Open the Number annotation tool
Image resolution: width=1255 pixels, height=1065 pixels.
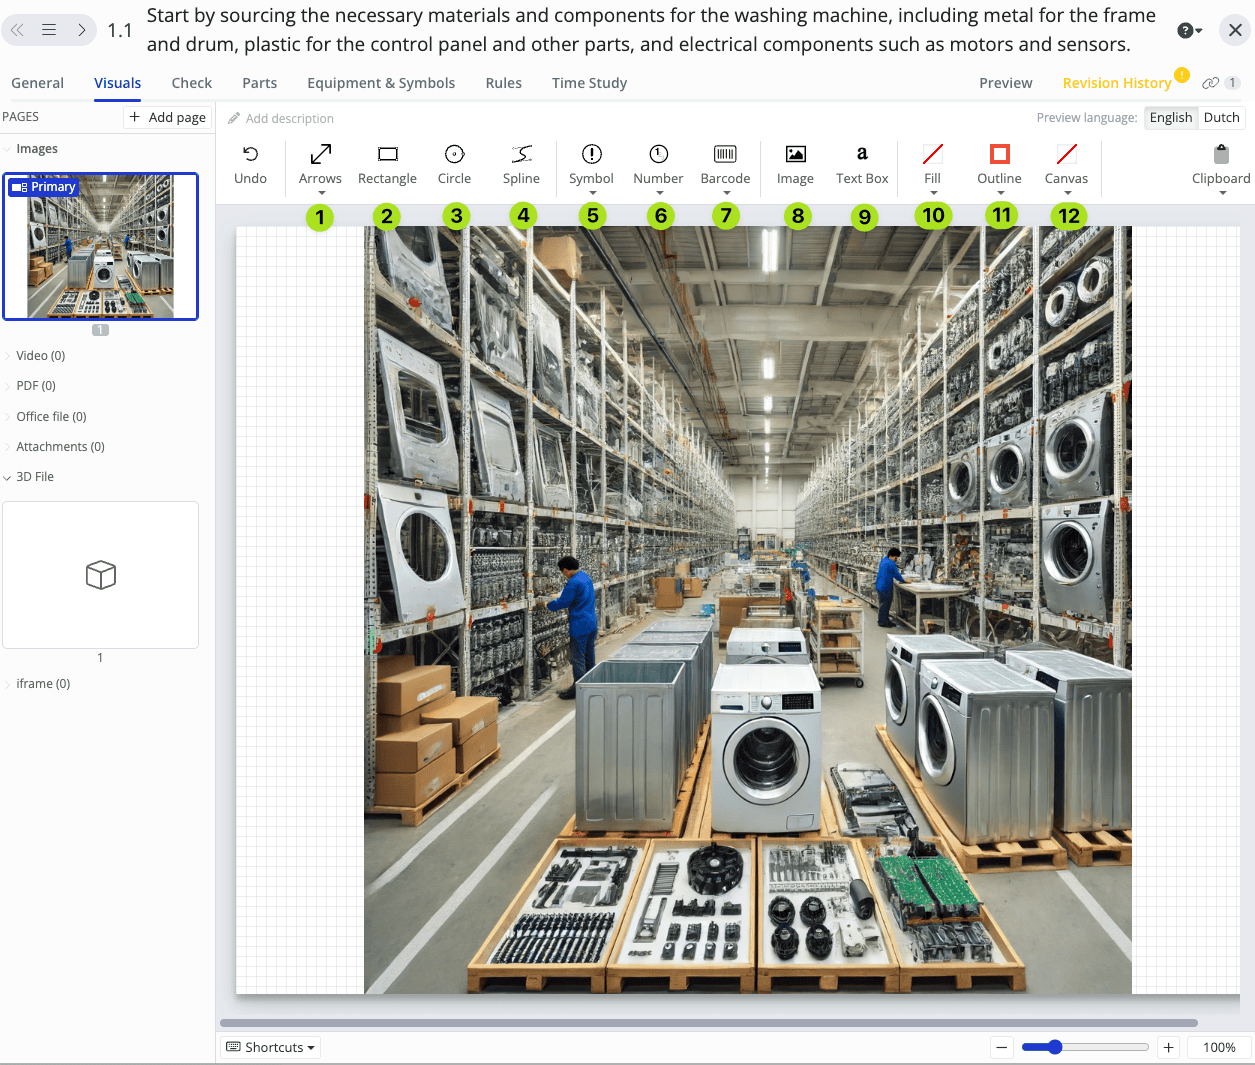coord(657,165)
